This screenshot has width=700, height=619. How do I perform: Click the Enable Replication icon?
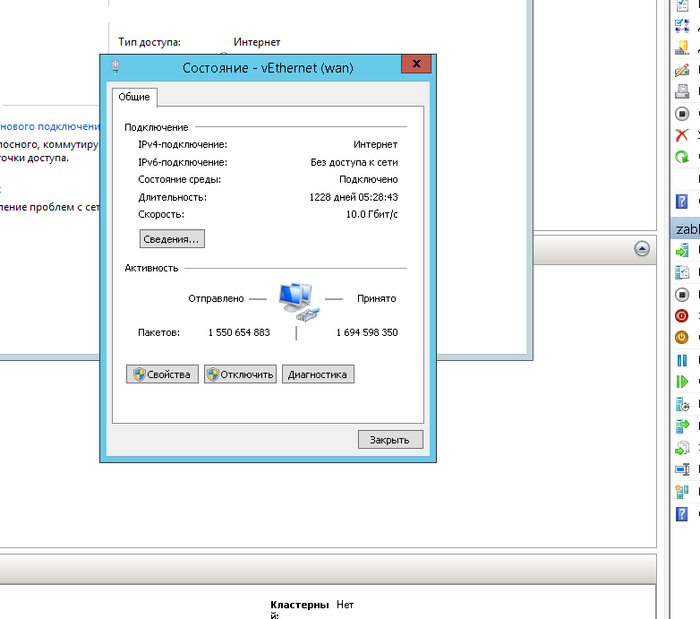pos(682,491)
